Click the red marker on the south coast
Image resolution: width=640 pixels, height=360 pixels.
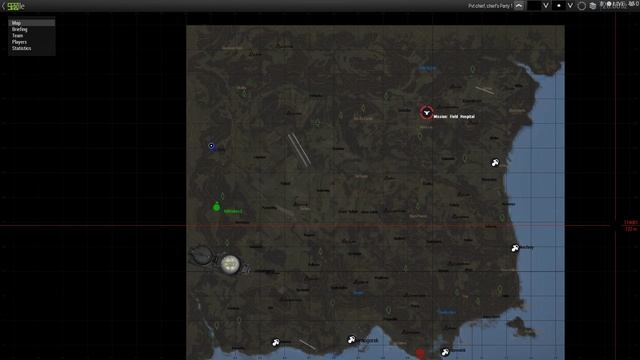tap(420, 353)
